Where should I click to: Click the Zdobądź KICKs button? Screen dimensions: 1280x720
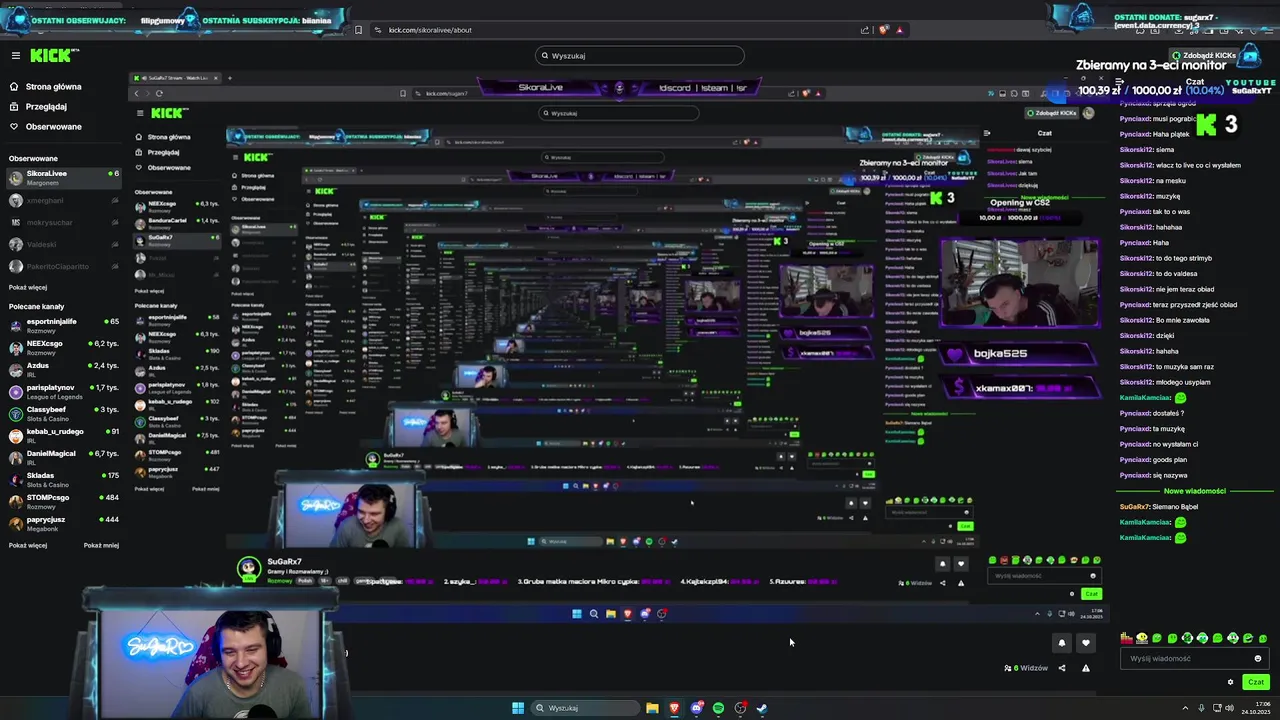click(x=1204, y=56)
